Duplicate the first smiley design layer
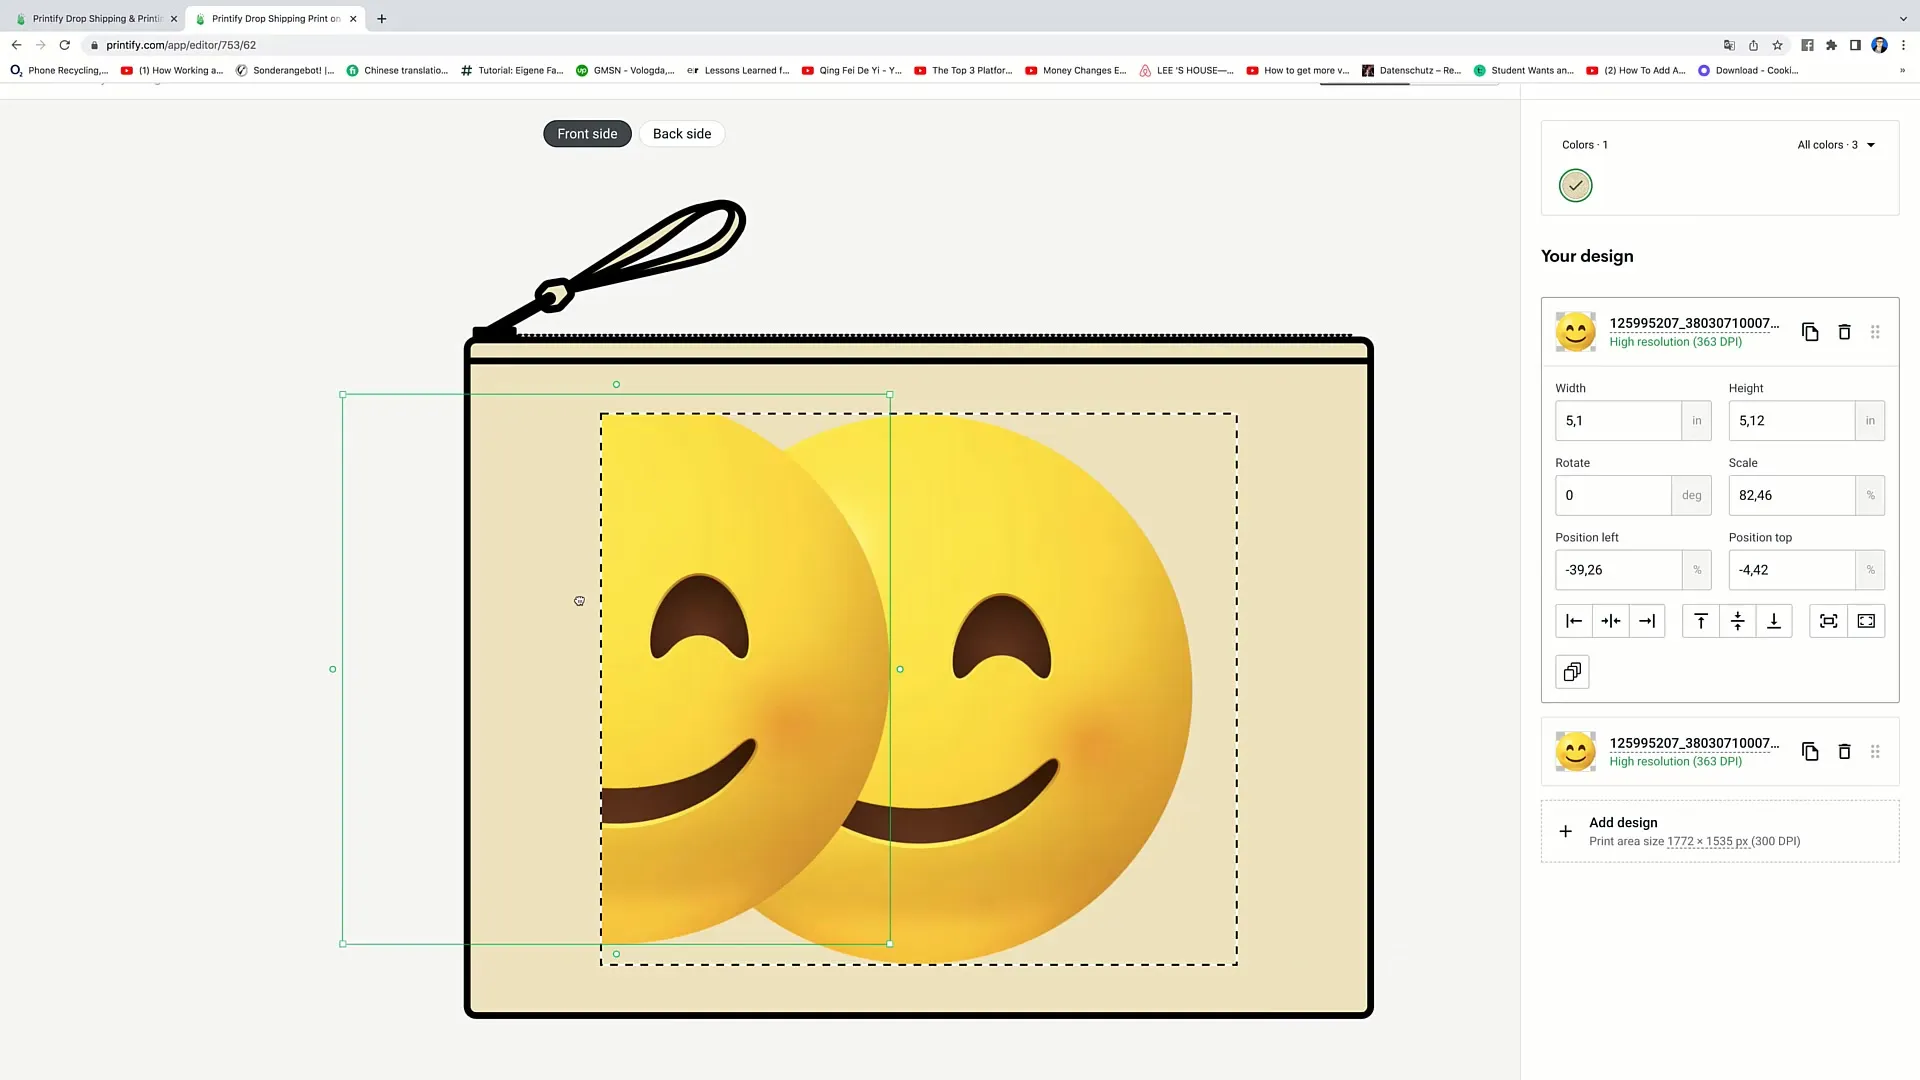Screen dimensions: 1920x1080 click(x=1810, y=332)
